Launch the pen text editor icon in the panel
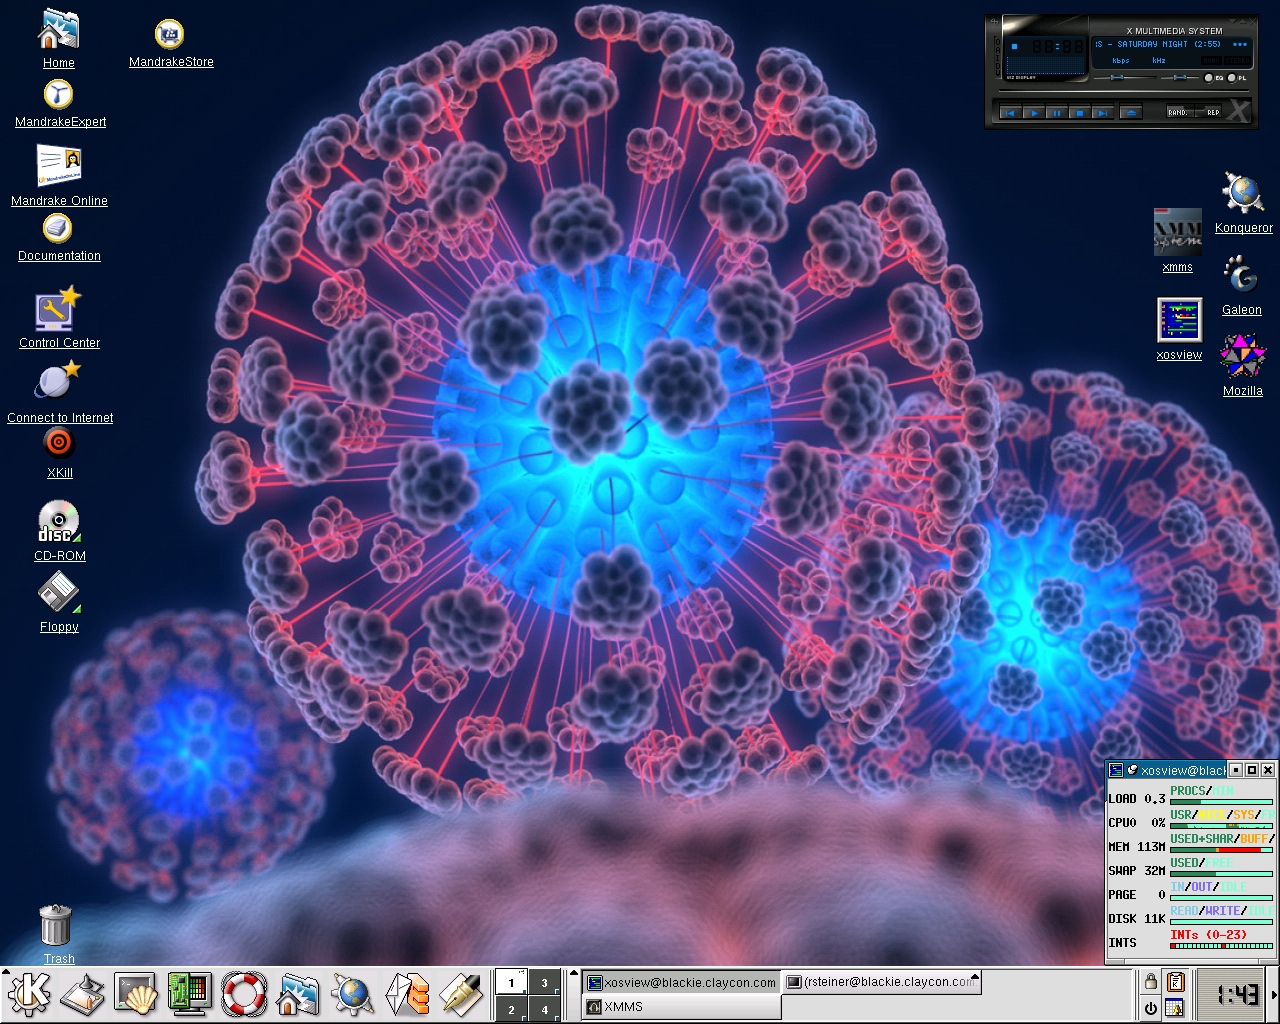 coord(460,994)
